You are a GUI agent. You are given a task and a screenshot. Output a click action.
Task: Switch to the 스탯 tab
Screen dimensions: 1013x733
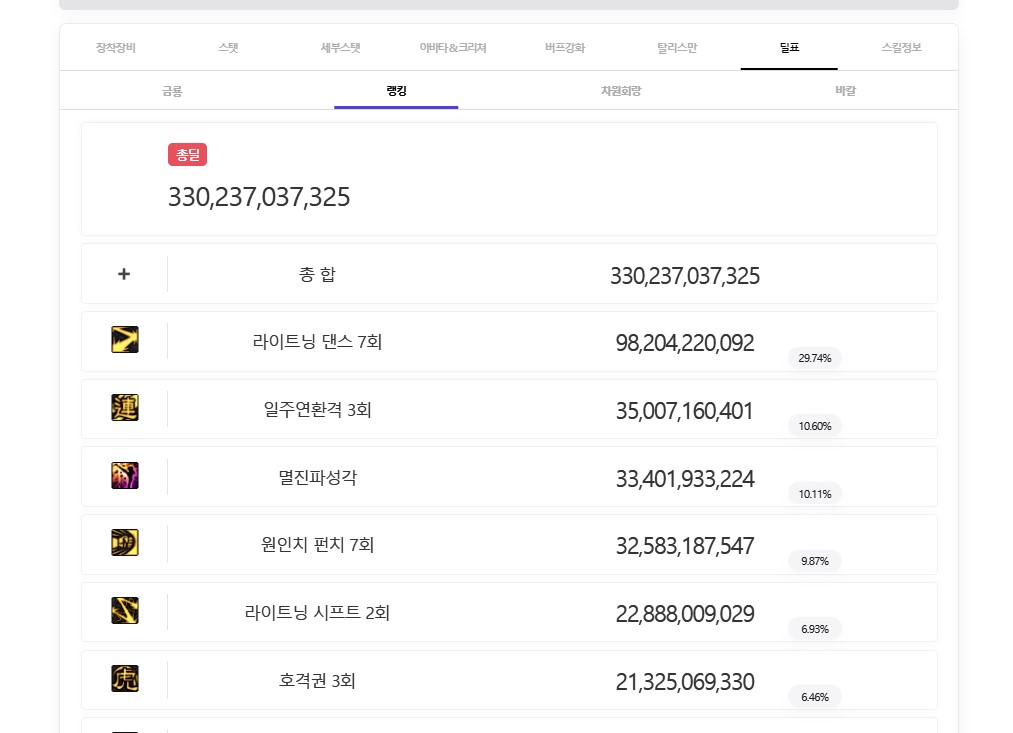pyautogui.click(x=228, y=48)
